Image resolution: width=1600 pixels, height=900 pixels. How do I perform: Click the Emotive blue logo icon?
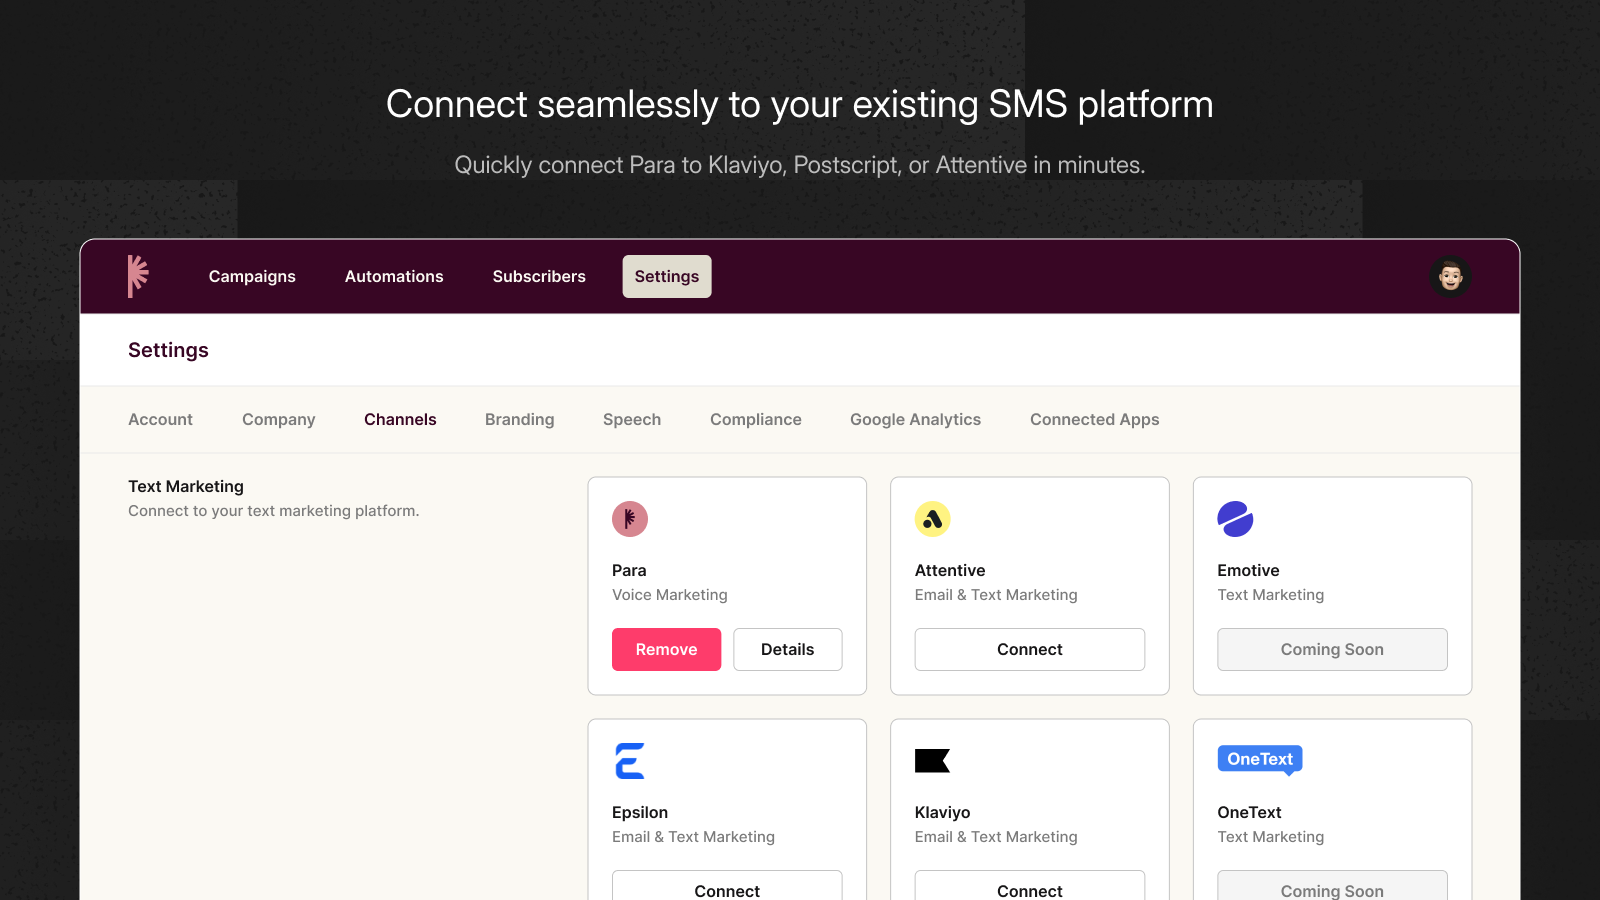point(1235,519)
